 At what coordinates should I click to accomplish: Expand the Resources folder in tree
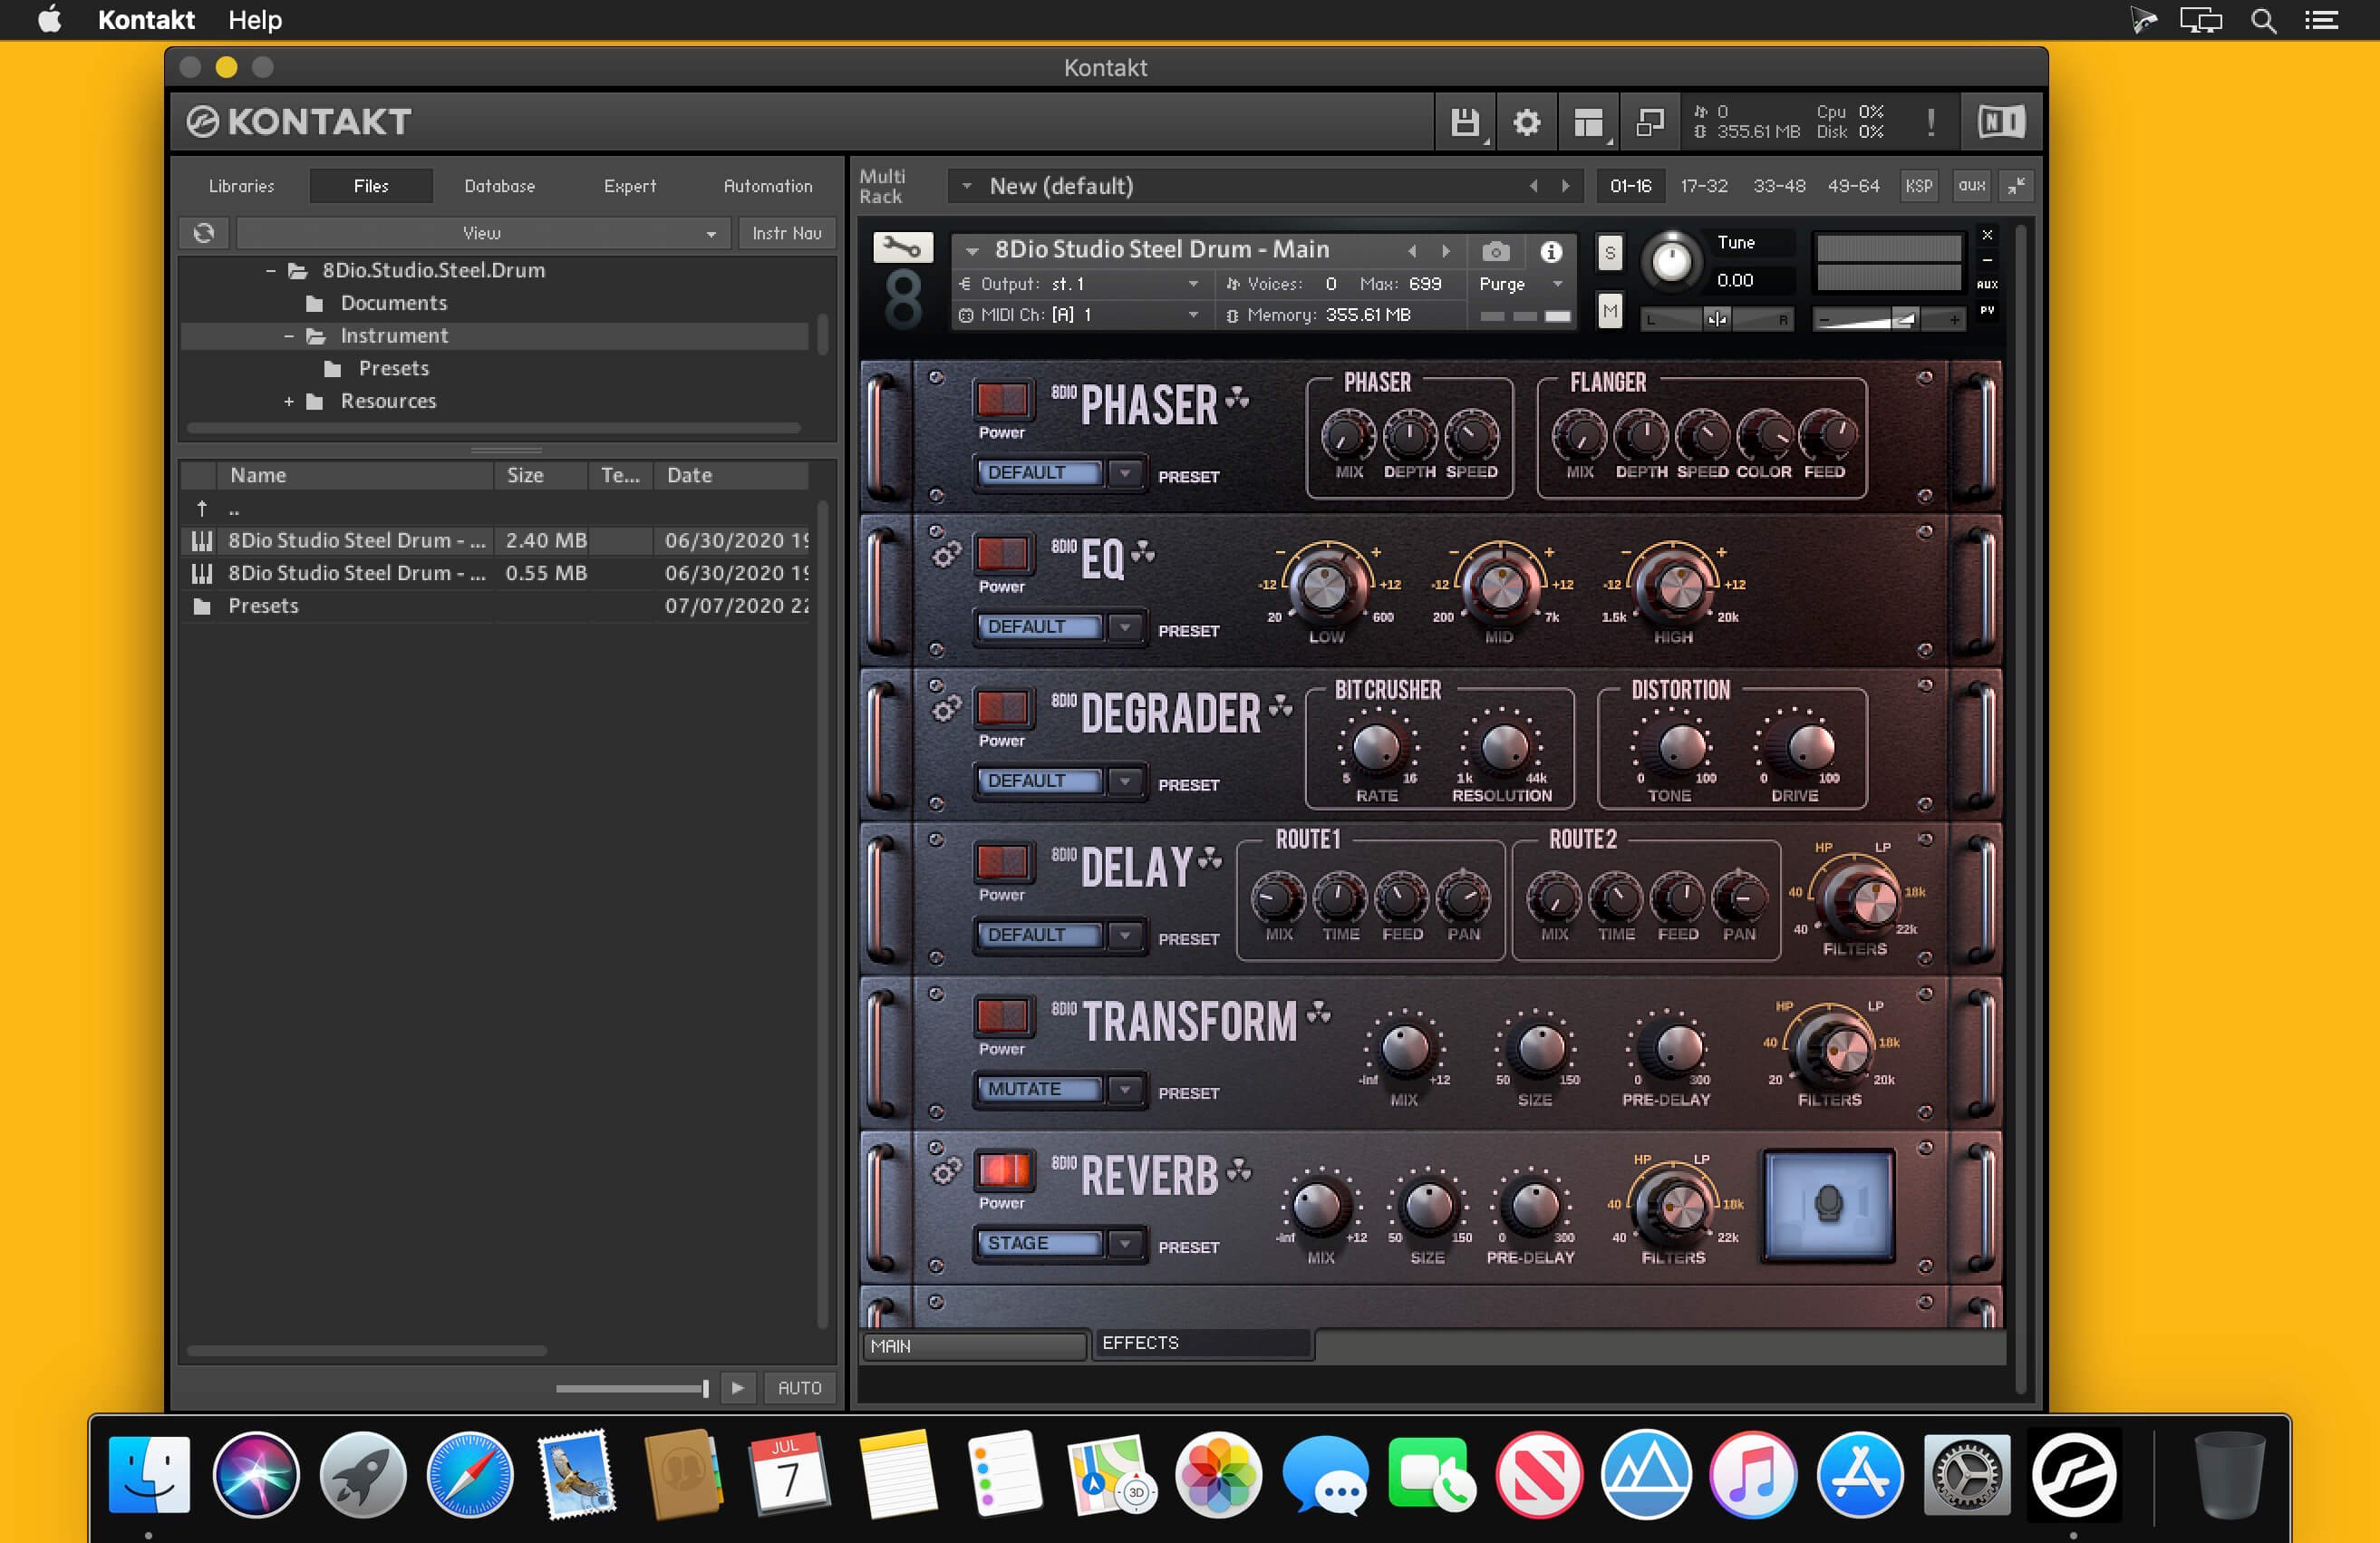pyautogui.click(x=289, y=401)
